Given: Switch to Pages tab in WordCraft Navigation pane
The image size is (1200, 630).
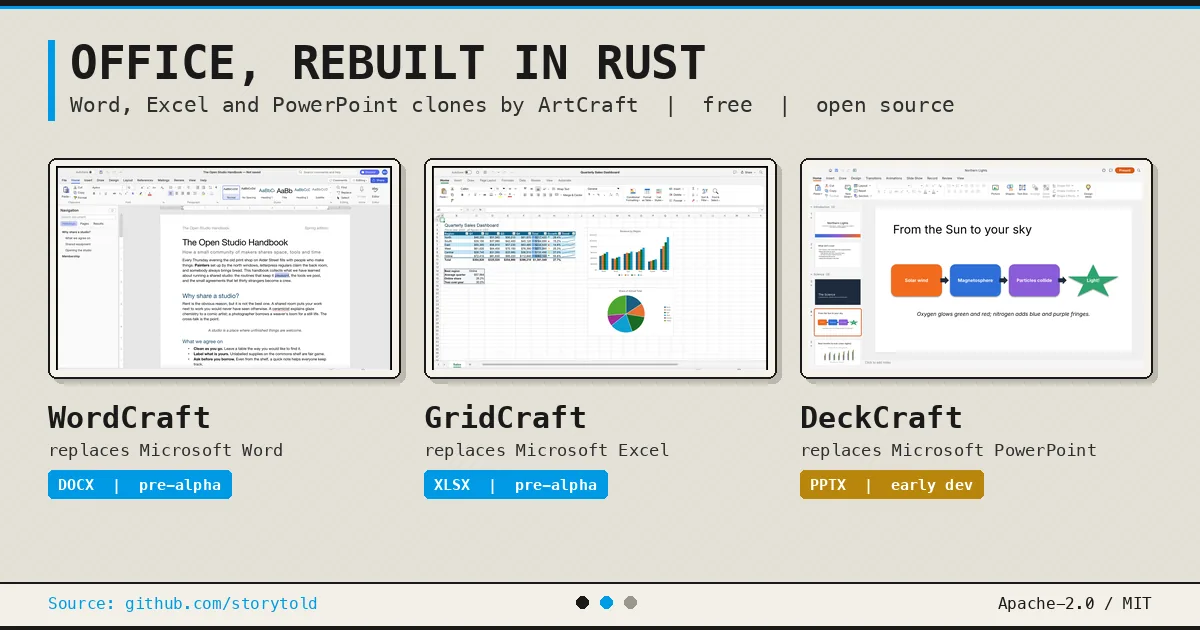Looking at the screenshot, I should click(x=84, y=223).
